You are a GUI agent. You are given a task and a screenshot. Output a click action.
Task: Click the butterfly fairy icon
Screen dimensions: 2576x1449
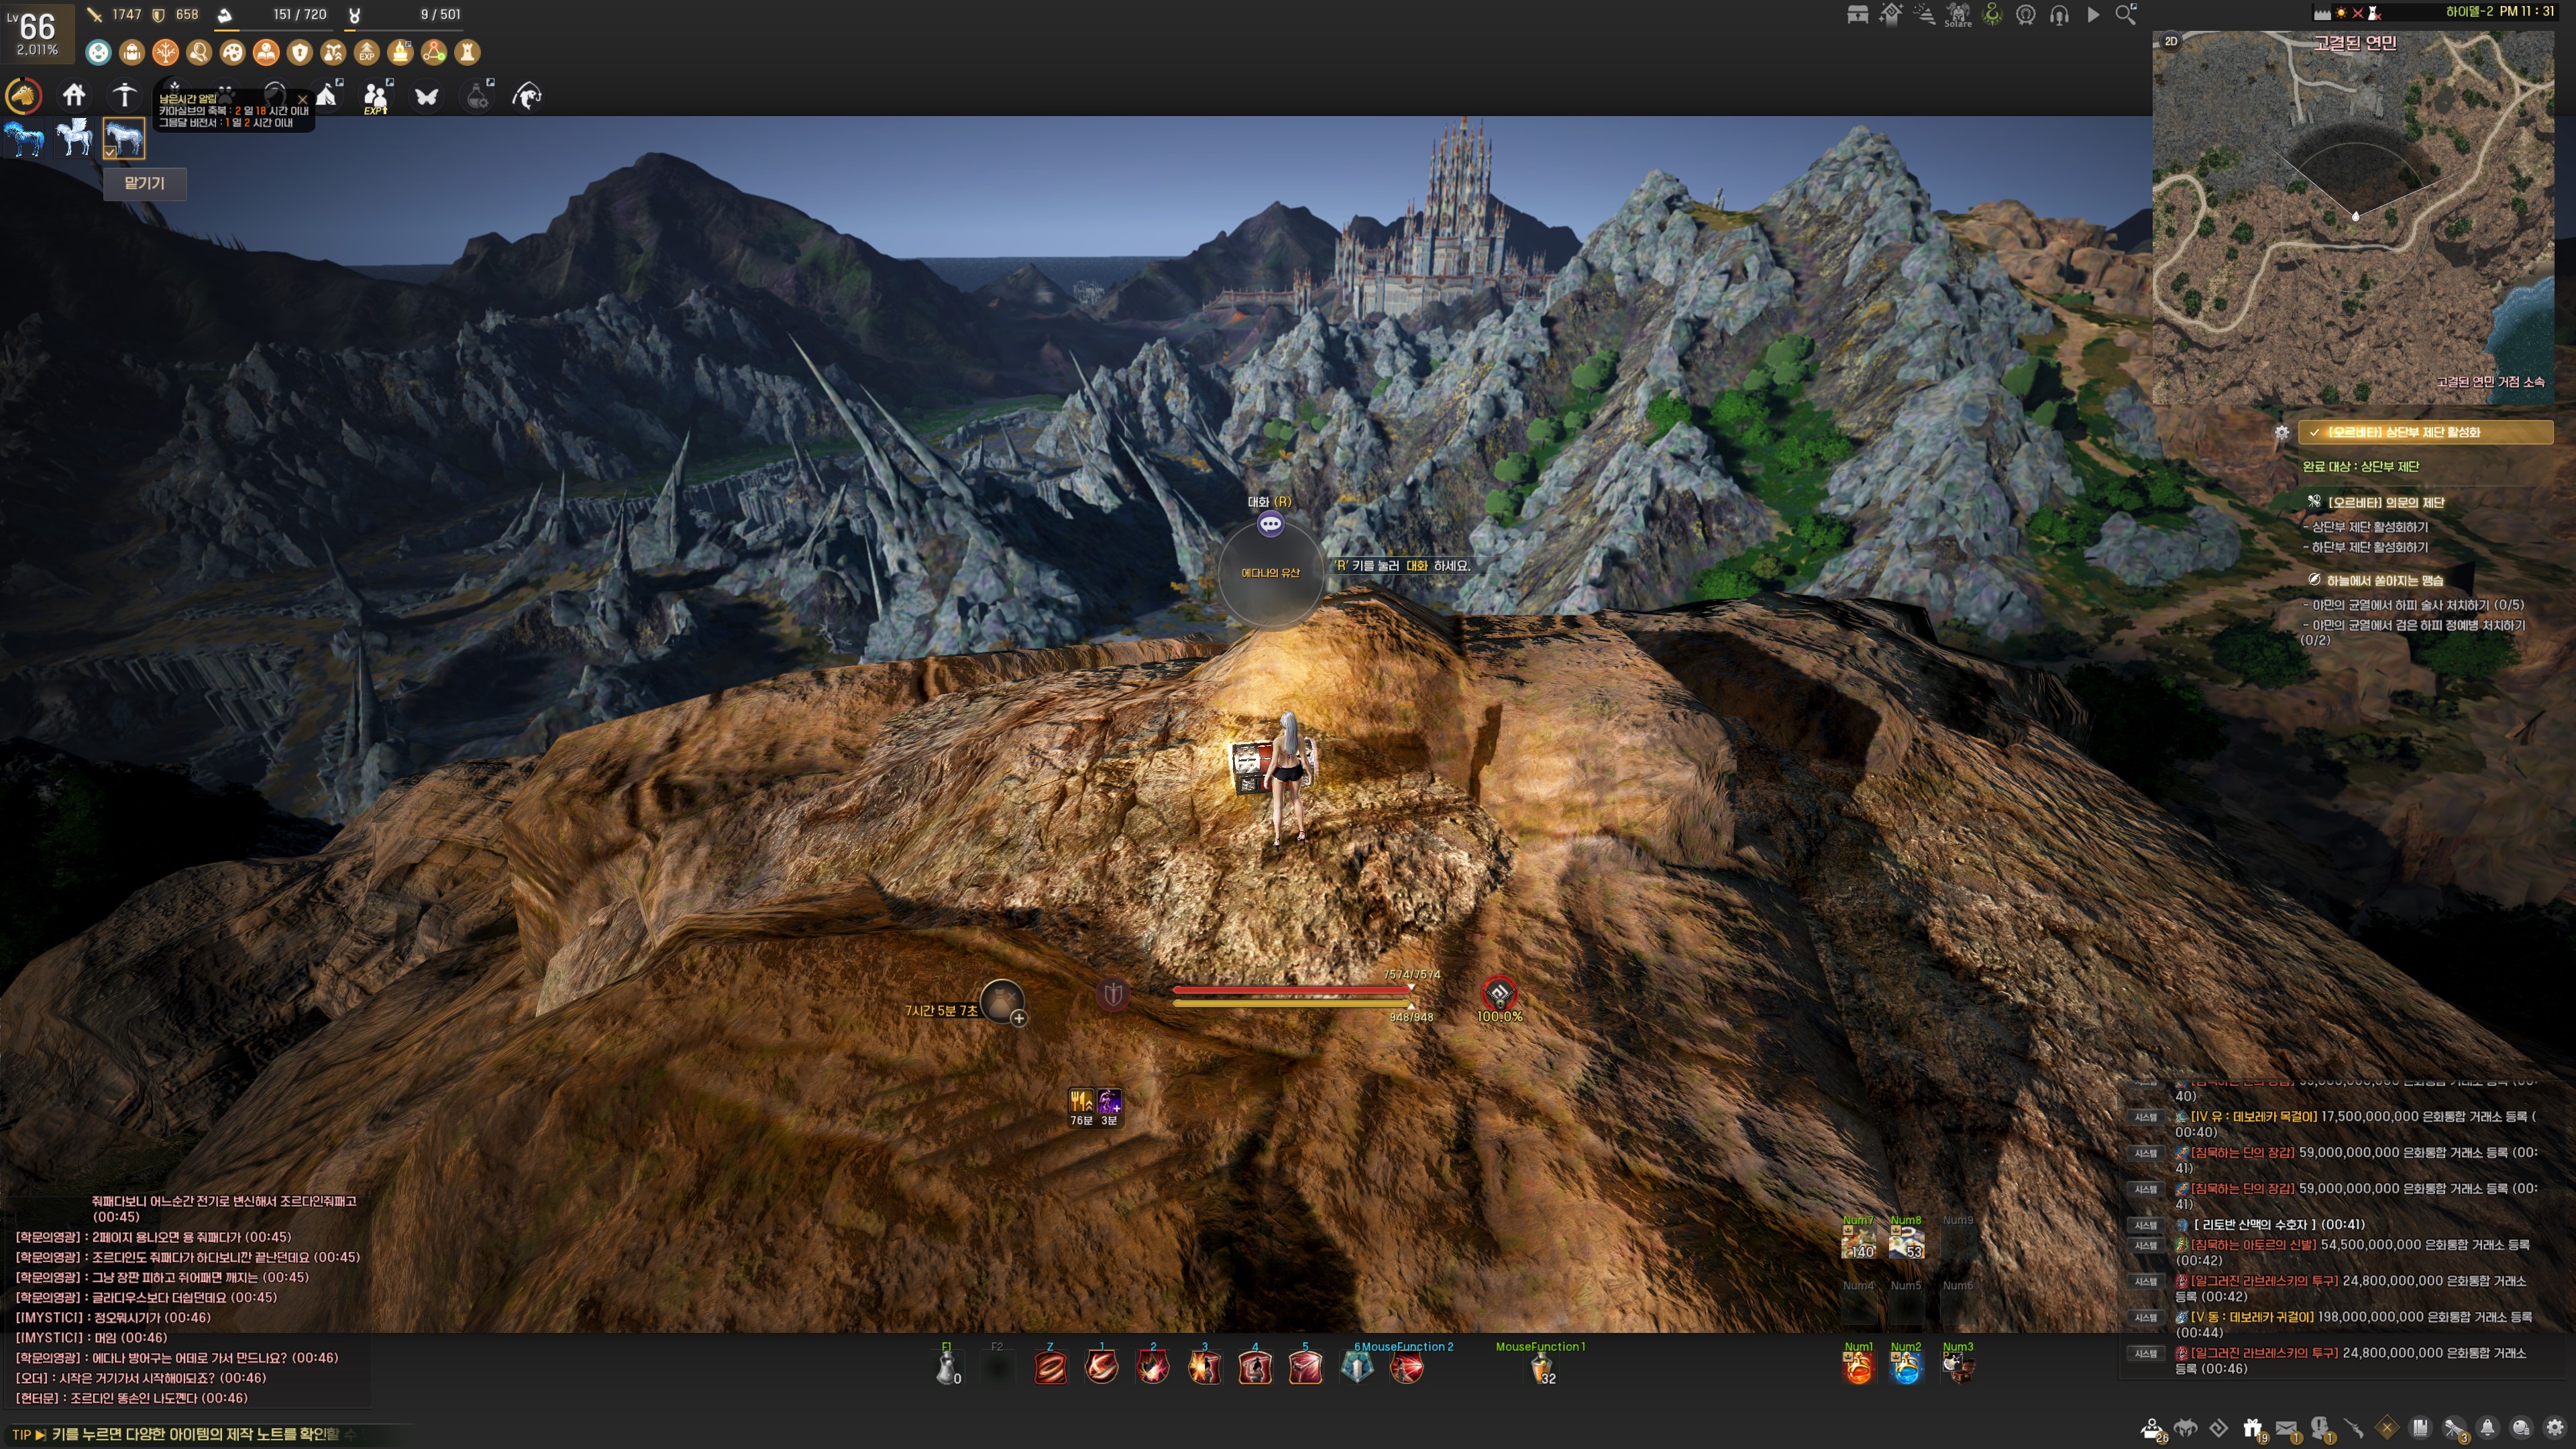tap(427, 97)
